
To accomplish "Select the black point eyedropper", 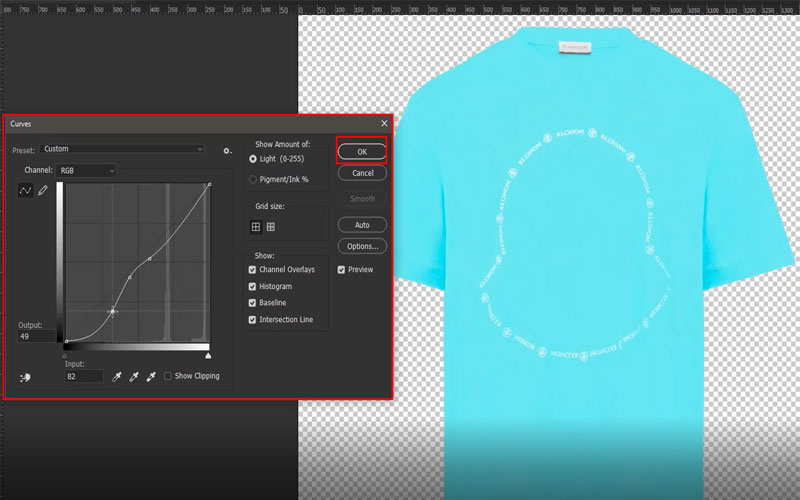I will (117, 377).
